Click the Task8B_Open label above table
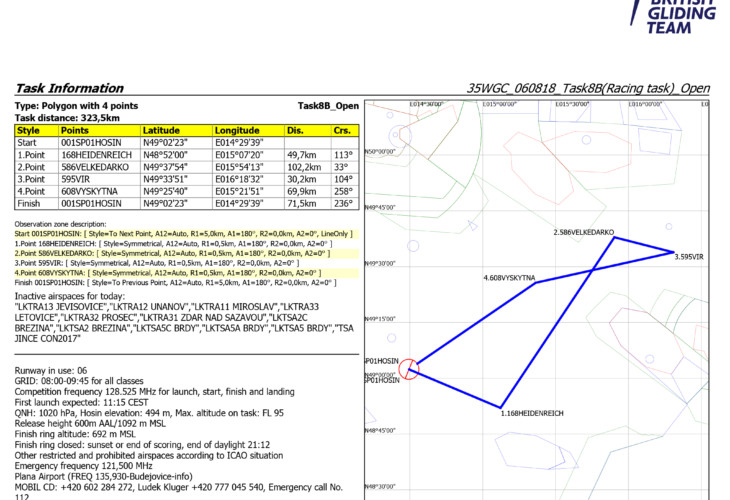The image size is (730, 500). click(328, 106)
